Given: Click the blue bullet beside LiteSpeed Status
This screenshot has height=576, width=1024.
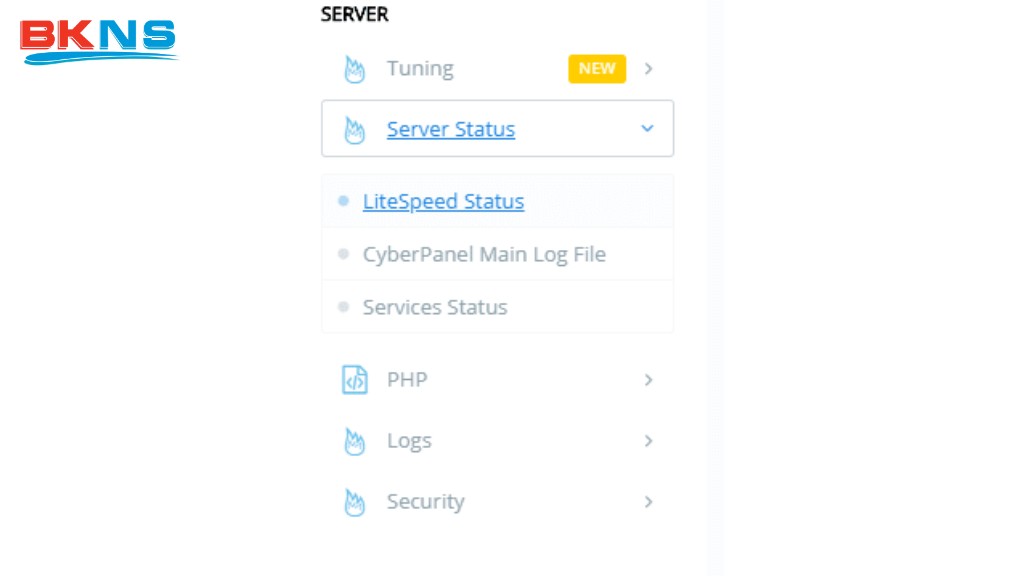Looking at the screenshot, I should (343, 201).
